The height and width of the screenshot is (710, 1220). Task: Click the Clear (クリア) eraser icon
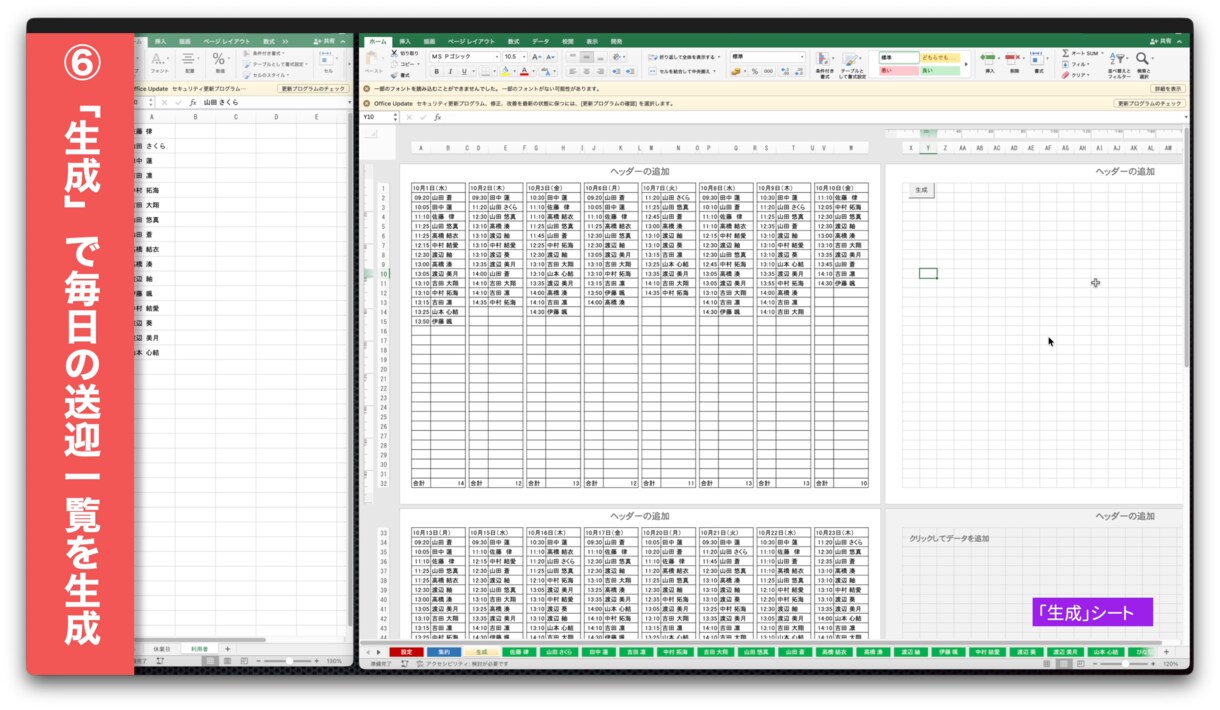coord(1065,75)
